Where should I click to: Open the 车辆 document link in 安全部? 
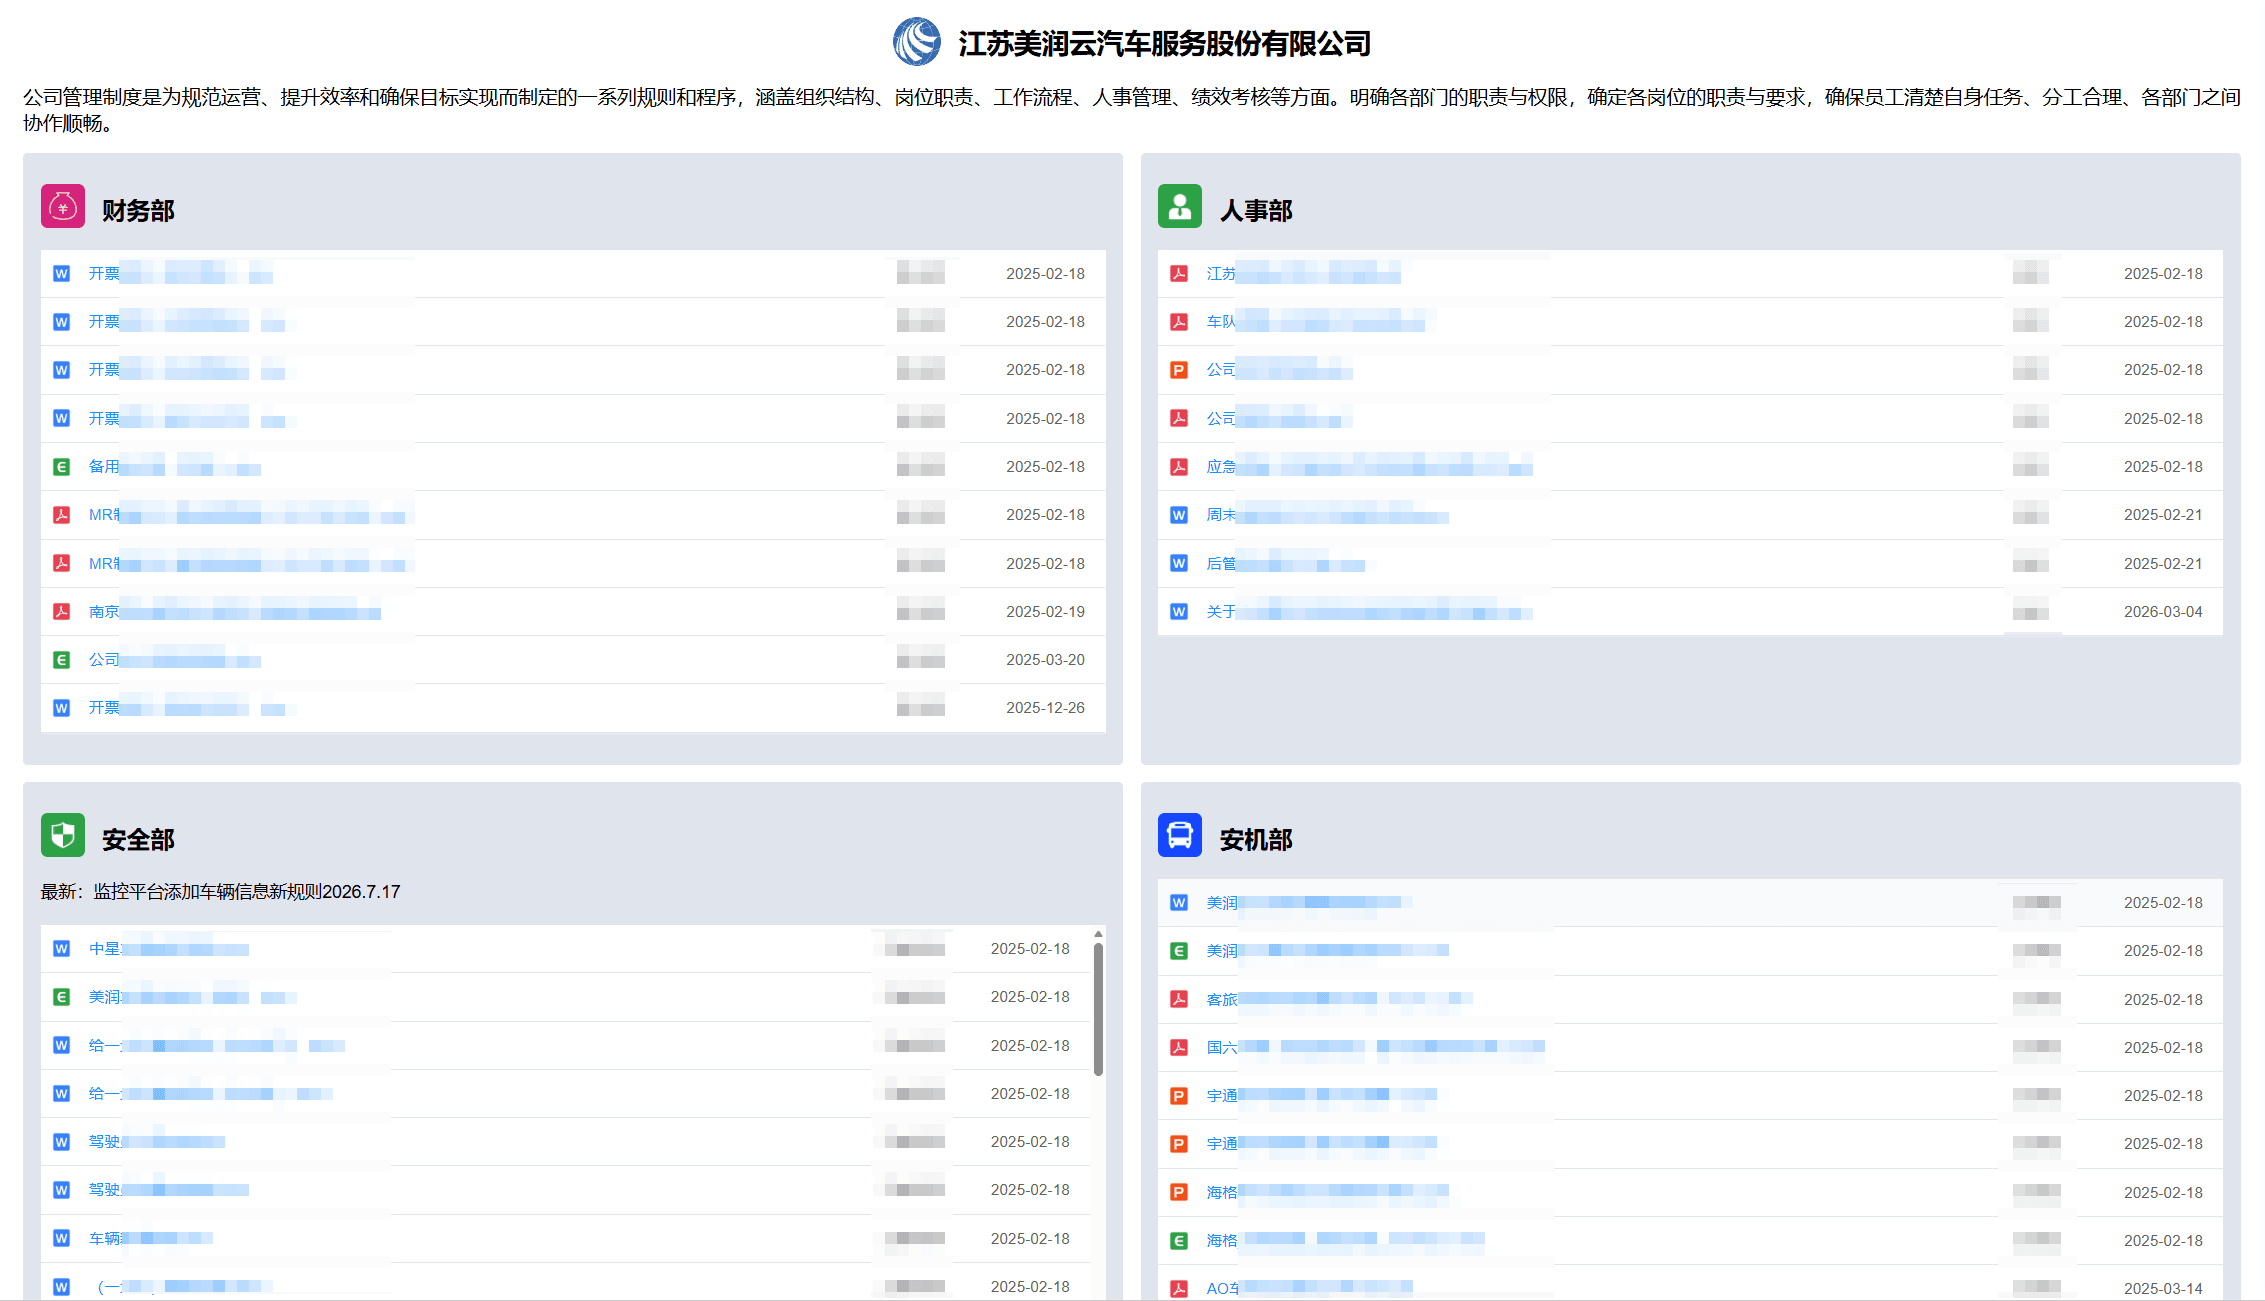click(151, 1238)
